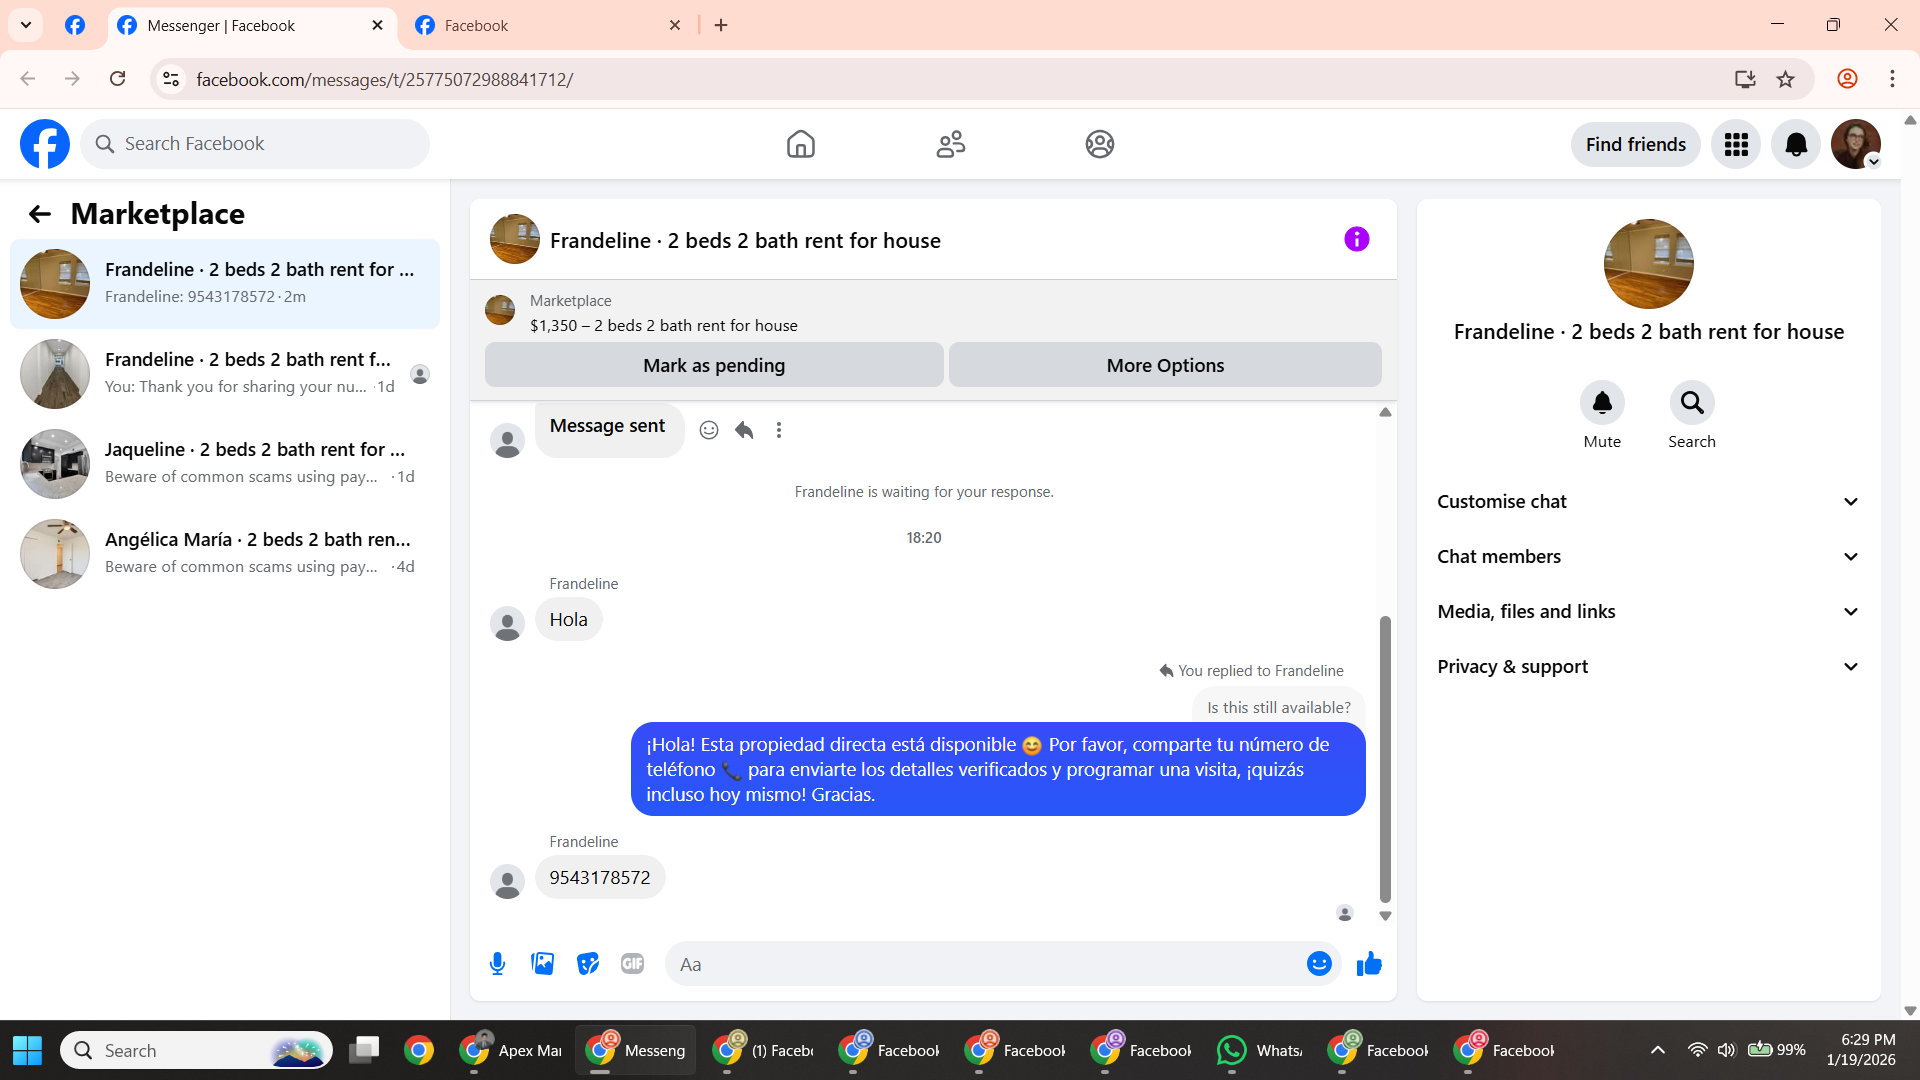The height and width of the screenshot is (1080, 1920).
Task: Open emoji picker in message box
Action: tap(1319, 964)
